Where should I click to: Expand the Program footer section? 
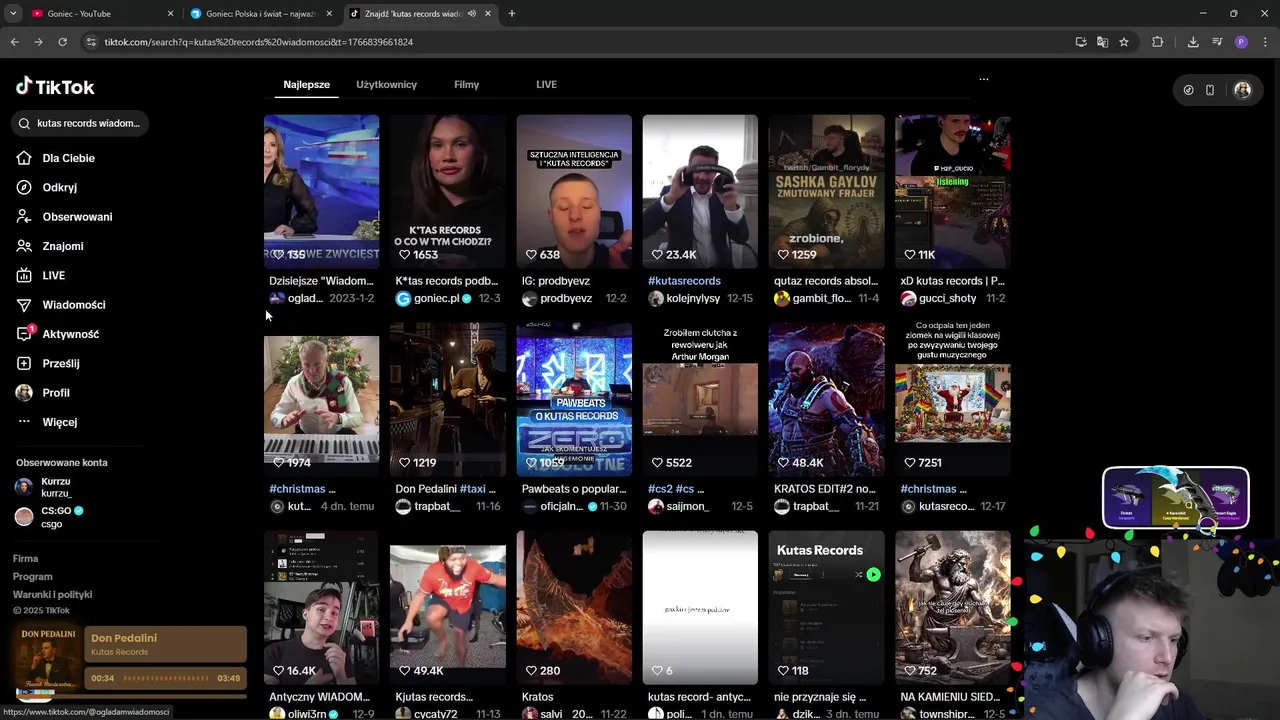coord(33,577)
